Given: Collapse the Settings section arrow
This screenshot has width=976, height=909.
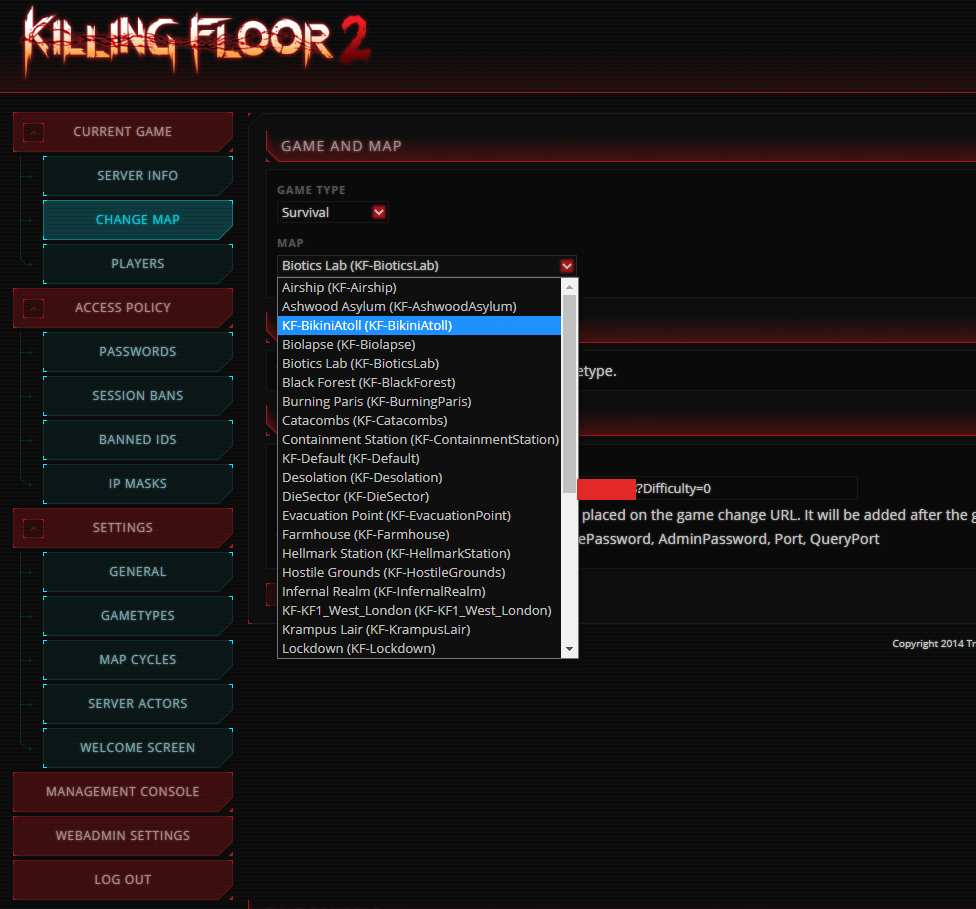Looking at the screenshot, I should pyautogui.click(x=34, y=529).
